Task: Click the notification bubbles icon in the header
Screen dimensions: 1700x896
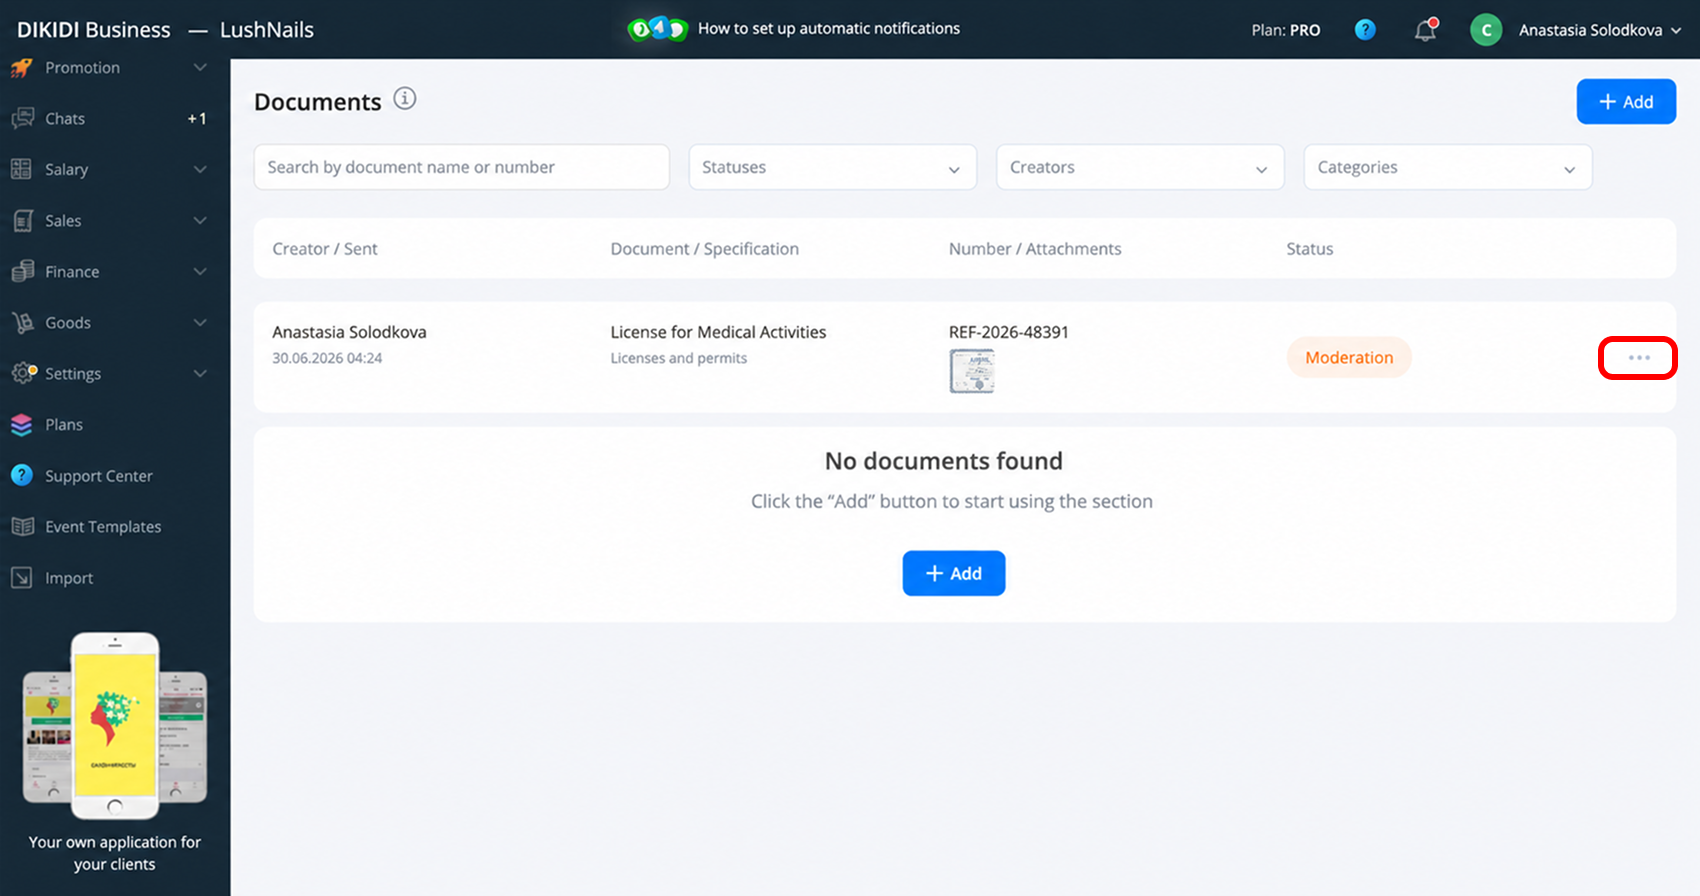Action: click(657, 29)
